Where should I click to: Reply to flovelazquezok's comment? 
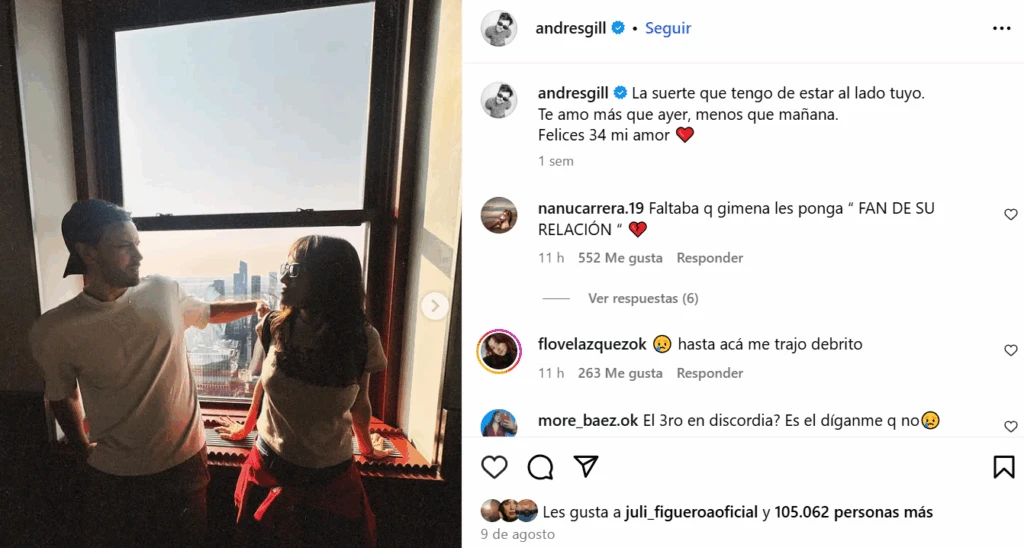710,373
